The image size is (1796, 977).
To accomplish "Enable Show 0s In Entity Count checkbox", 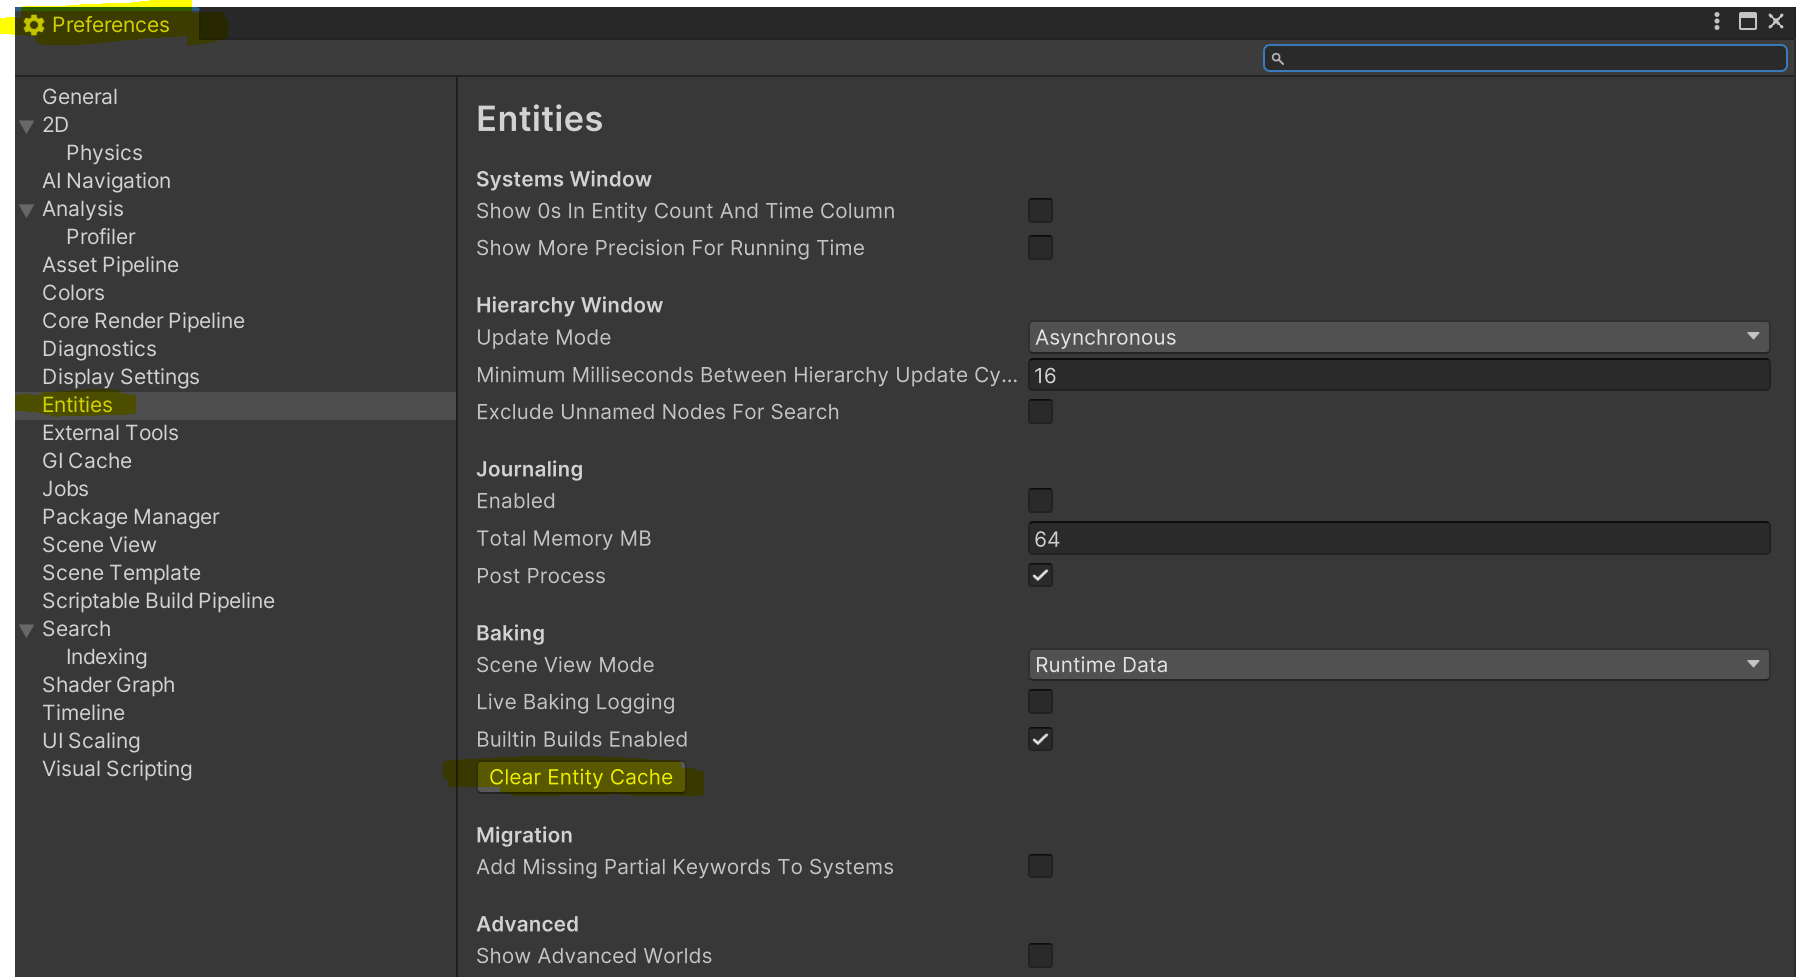I will [1040, 210].
